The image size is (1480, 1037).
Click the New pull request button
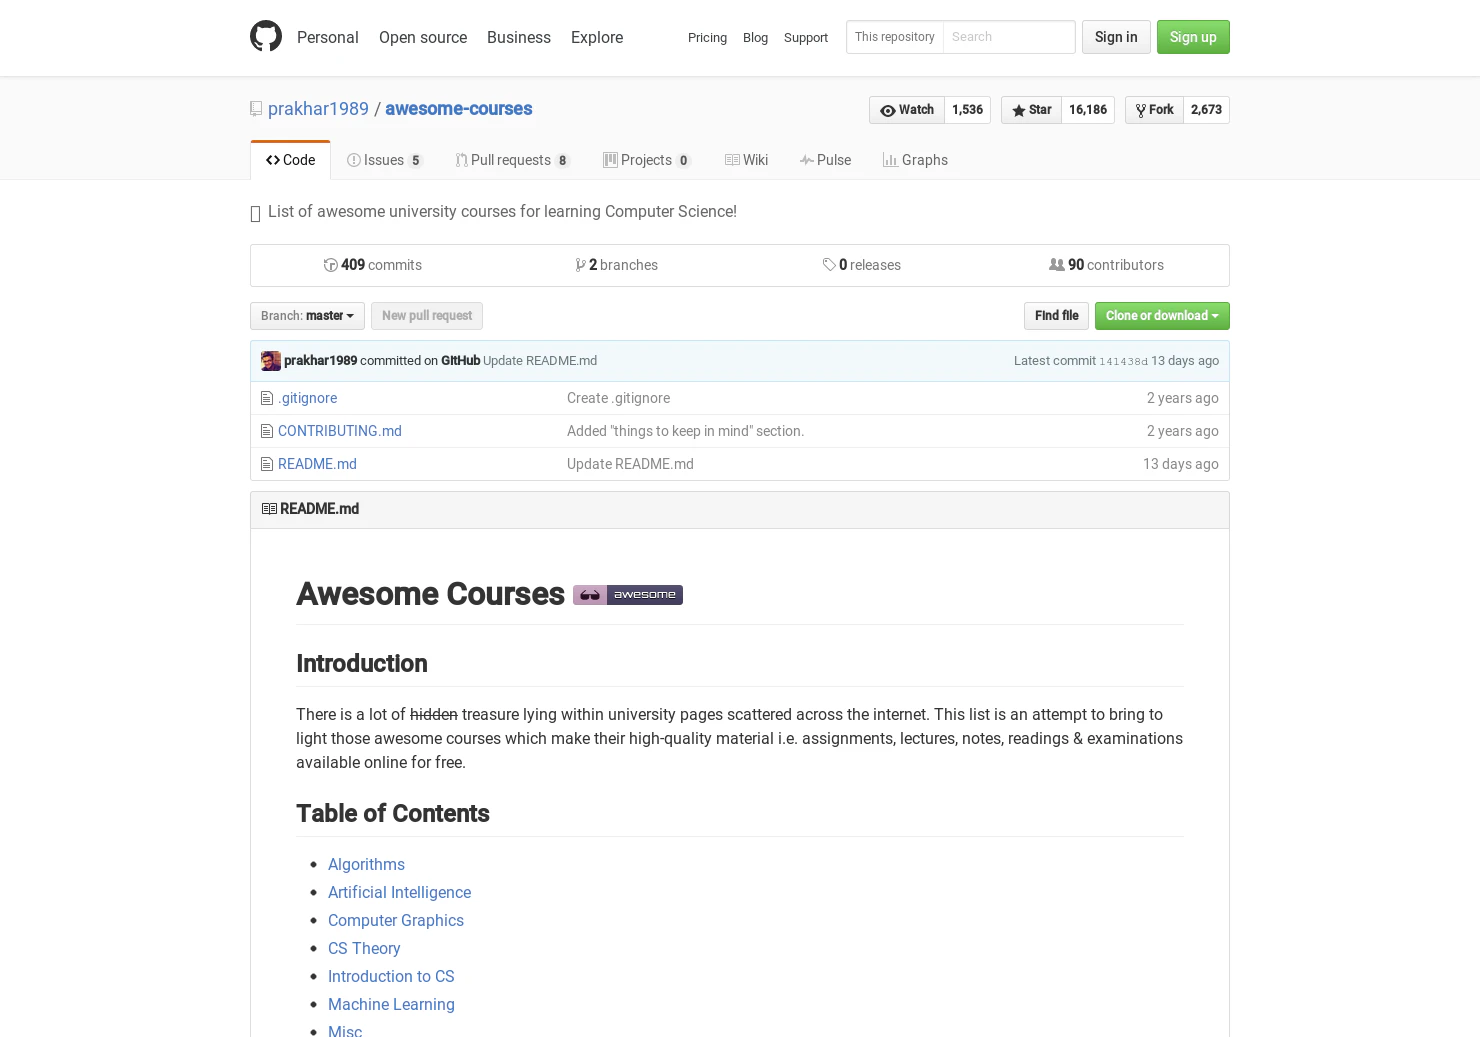427,316
